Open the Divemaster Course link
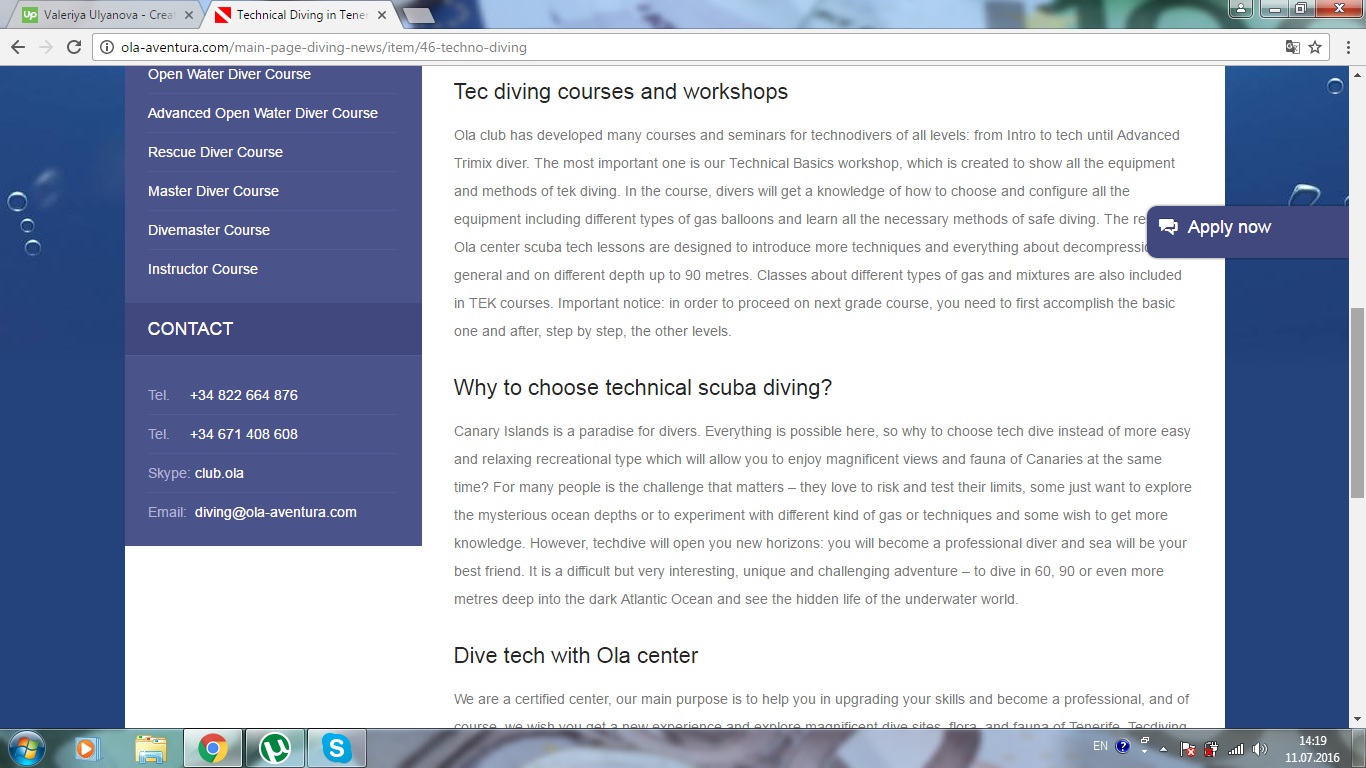The height and width of the screenshot is (768, 1366). 209,230
